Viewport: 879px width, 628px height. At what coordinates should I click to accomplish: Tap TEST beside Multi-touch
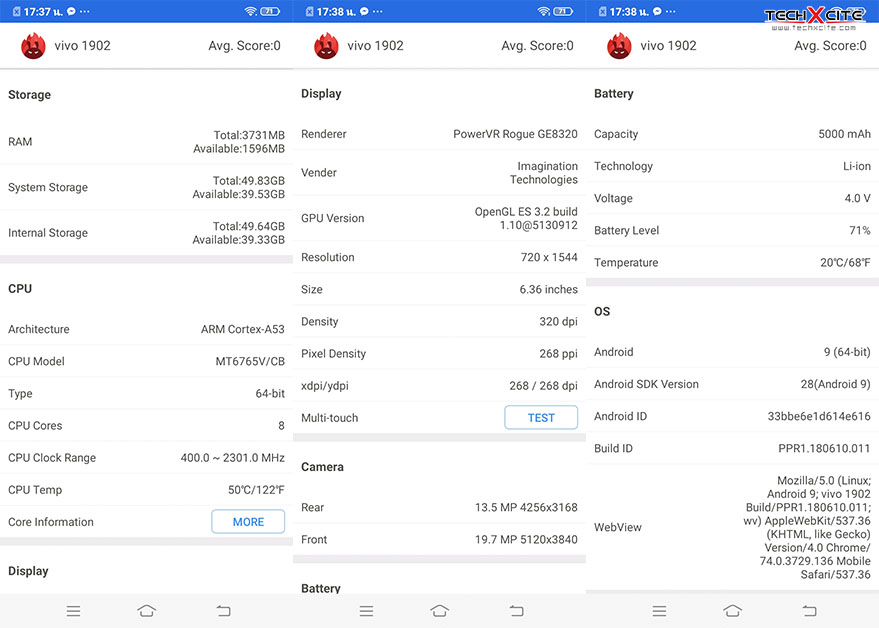[540, 418]
